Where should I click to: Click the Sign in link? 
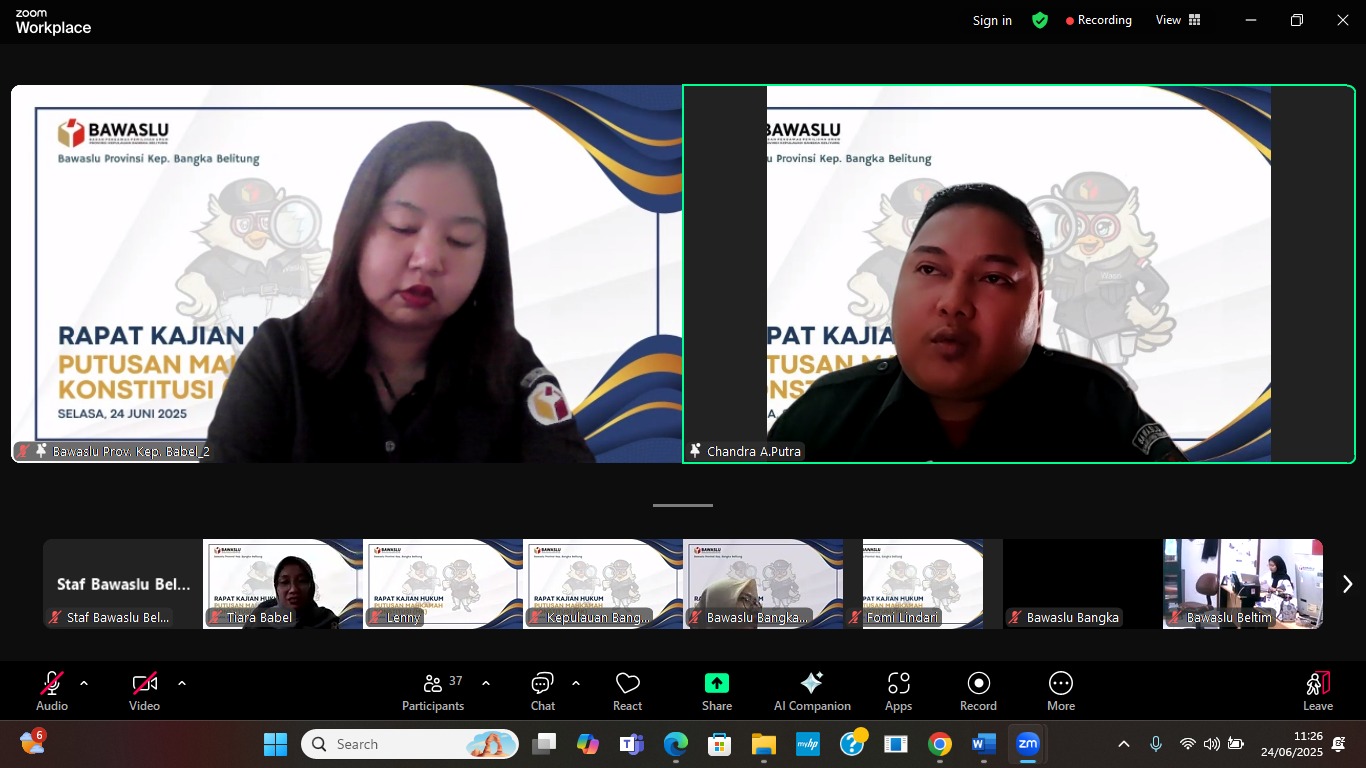pos(991,19)
